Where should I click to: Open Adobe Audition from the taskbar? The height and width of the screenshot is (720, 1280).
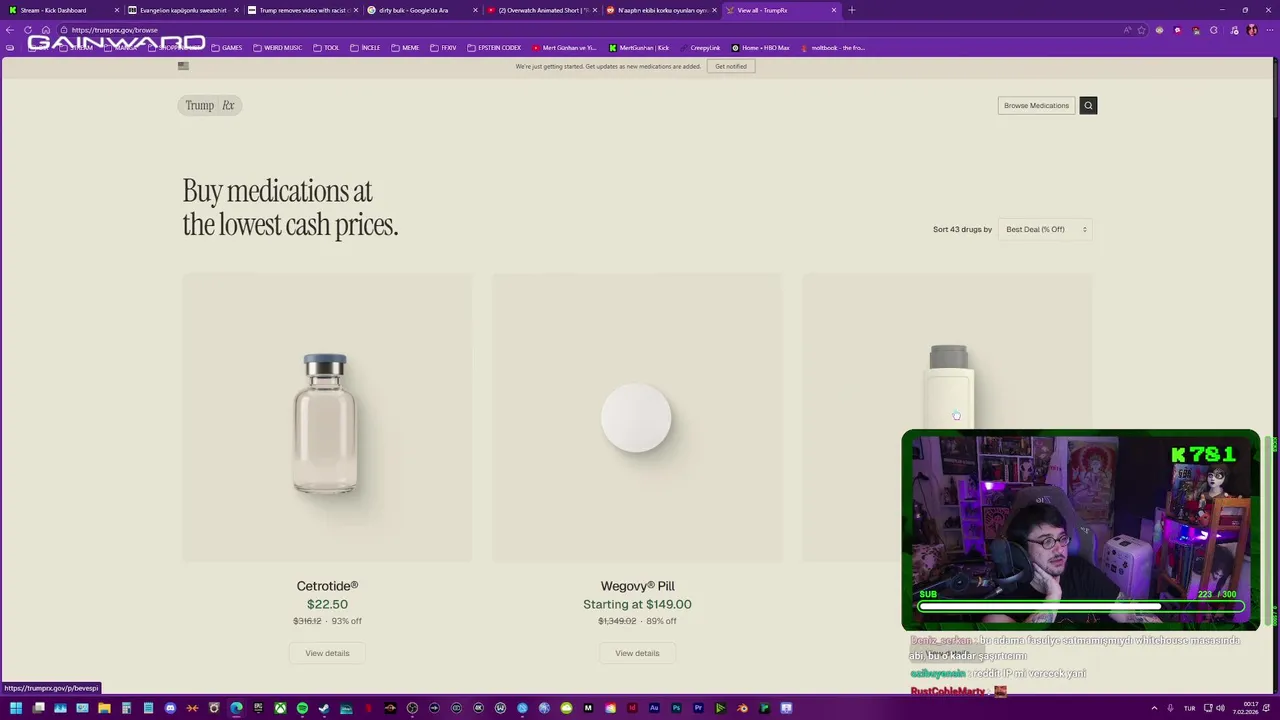tap(654, 708)
